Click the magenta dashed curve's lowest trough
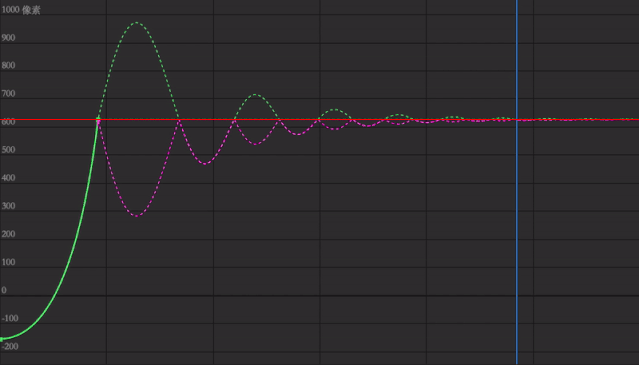Image resolution: width=639 pixels, height=365 pixels. coord(137,215)
